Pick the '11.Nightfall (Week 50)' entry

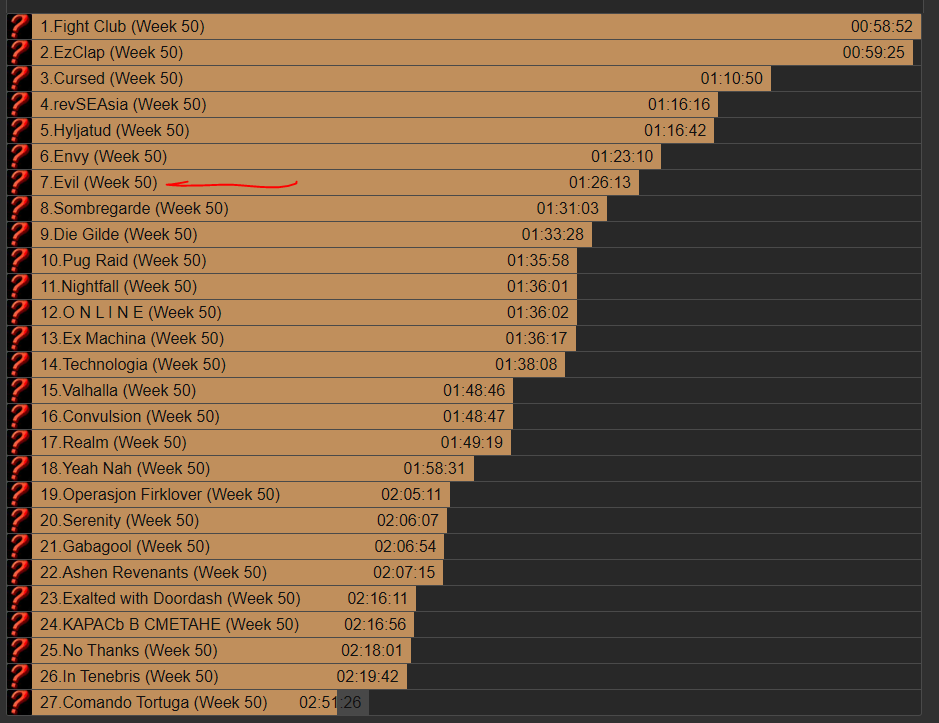point(119,286)
